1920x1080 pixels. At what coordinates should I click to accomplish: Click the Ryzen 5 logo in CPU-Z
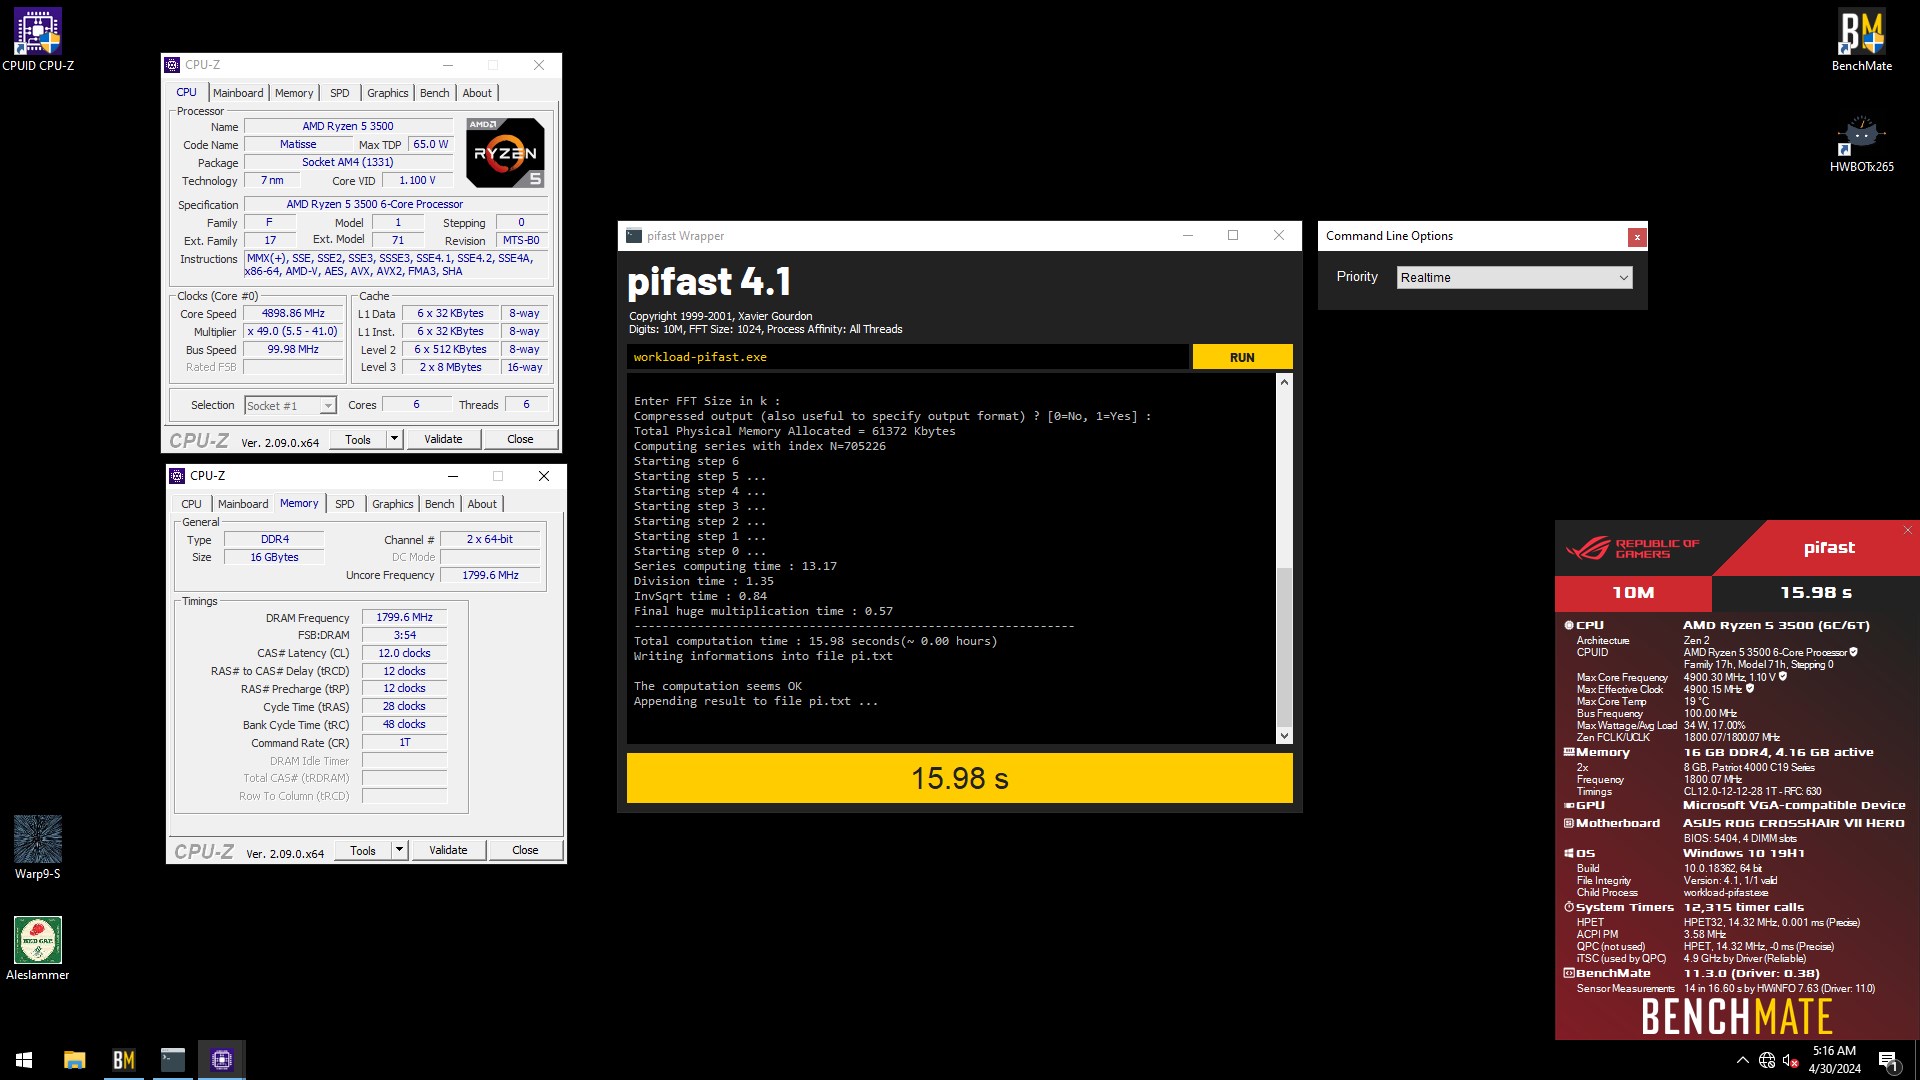pos(505,153)
